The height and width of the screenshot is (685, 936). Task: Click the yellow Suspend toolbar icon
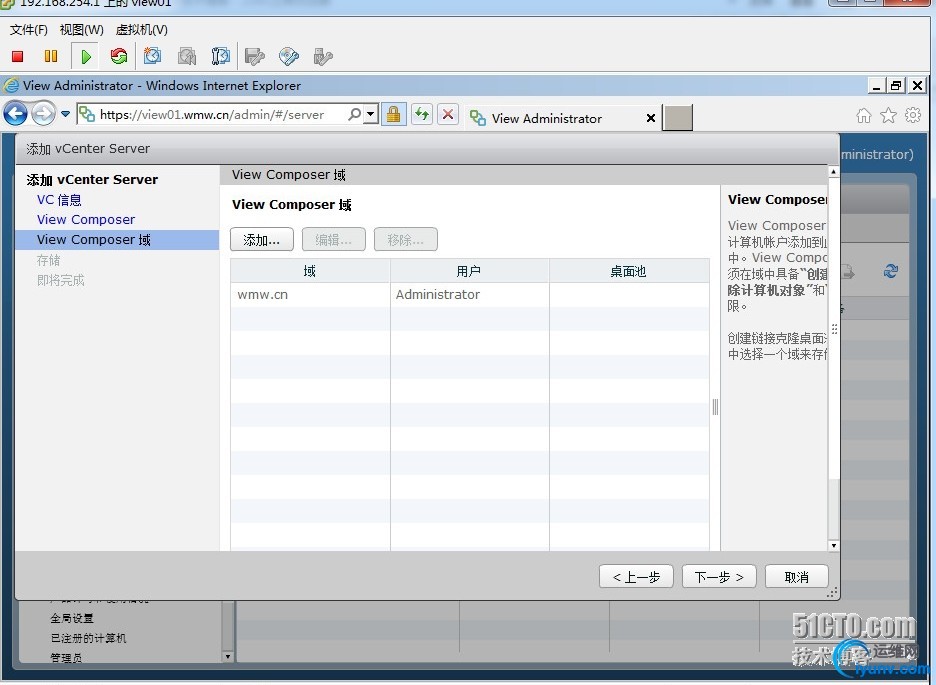(x=51, y=57)
